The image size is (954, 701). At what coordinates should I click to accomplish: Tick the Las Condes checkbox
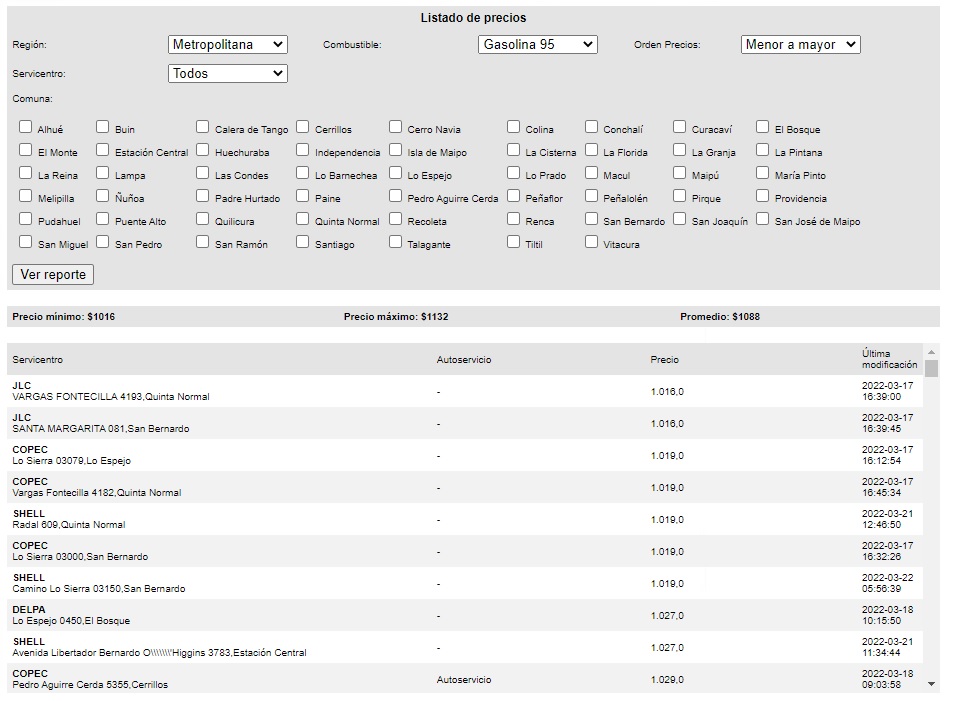point(203,174)
